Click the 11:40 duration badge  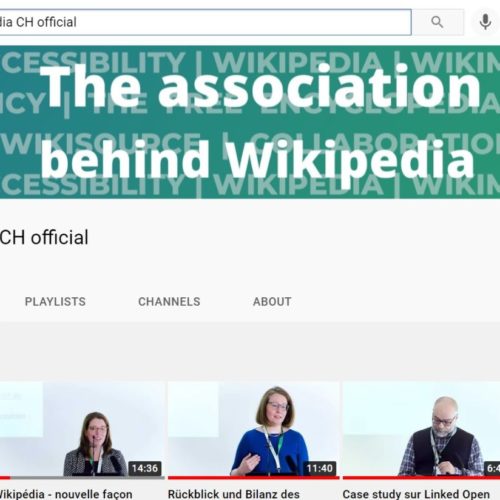click(x=320, y=468)
